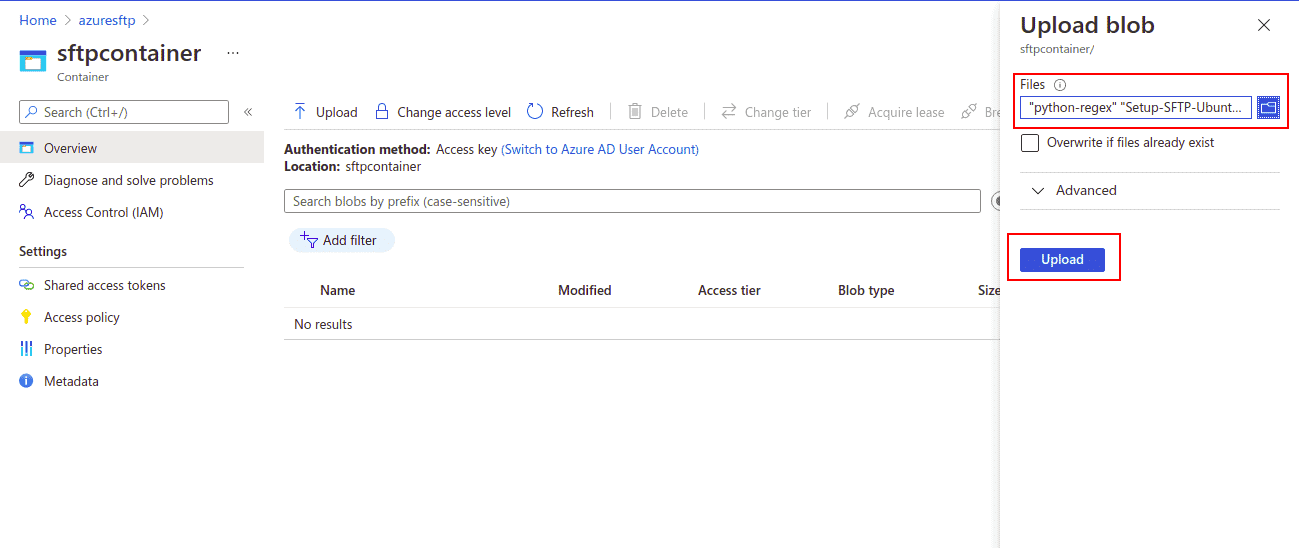Click the Refresh circular arrow icon
Screen dimensions: 1299x548
coord(535,112)
